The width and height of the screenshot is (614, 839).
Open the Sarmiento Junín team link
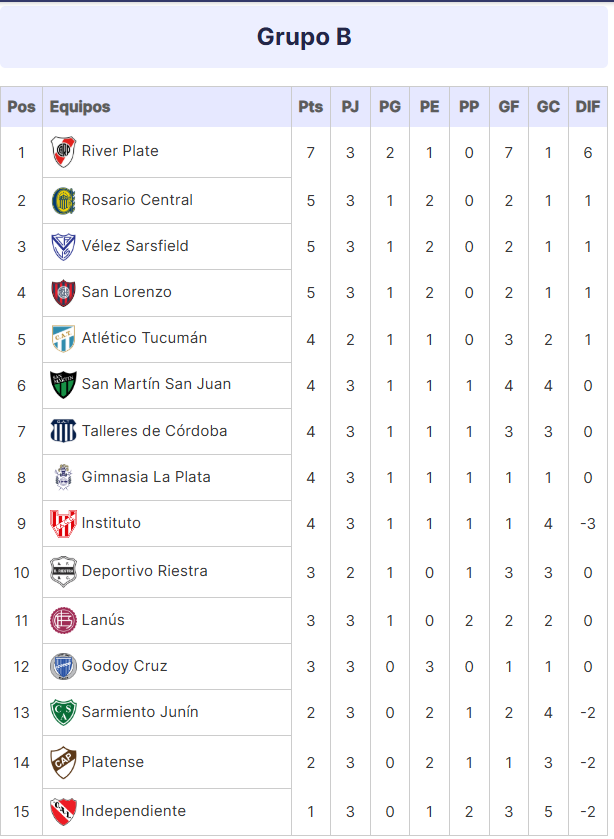(x=140, y=712)
